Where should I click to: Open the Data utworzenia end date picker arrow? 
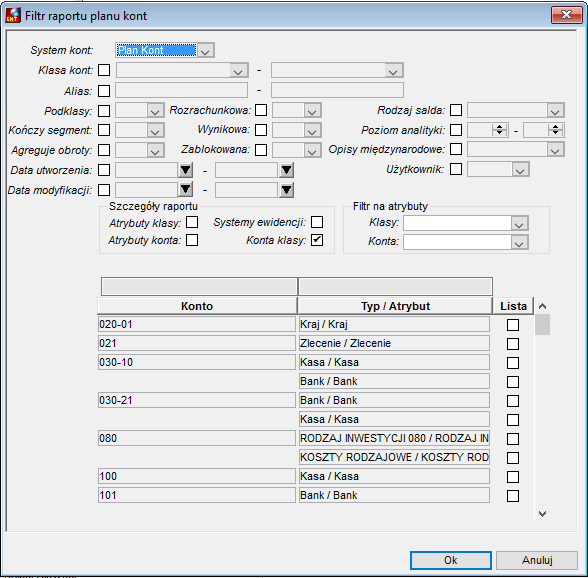286,170
